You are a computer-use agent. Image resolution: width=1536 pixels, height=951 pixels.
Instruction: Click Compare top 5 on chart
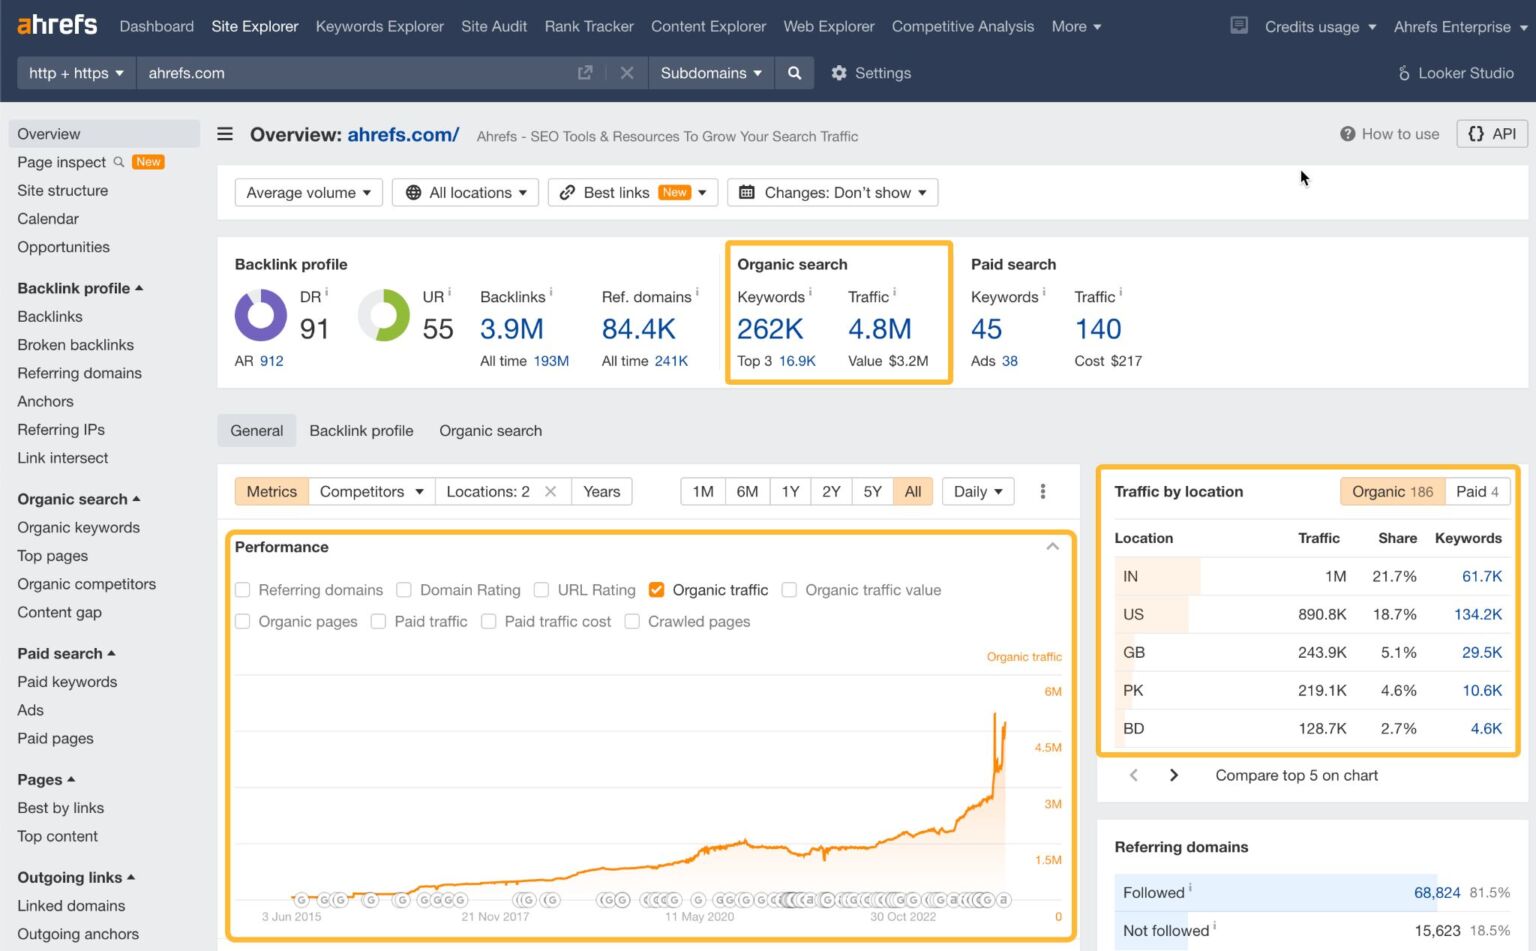[x=1296, y=775]
